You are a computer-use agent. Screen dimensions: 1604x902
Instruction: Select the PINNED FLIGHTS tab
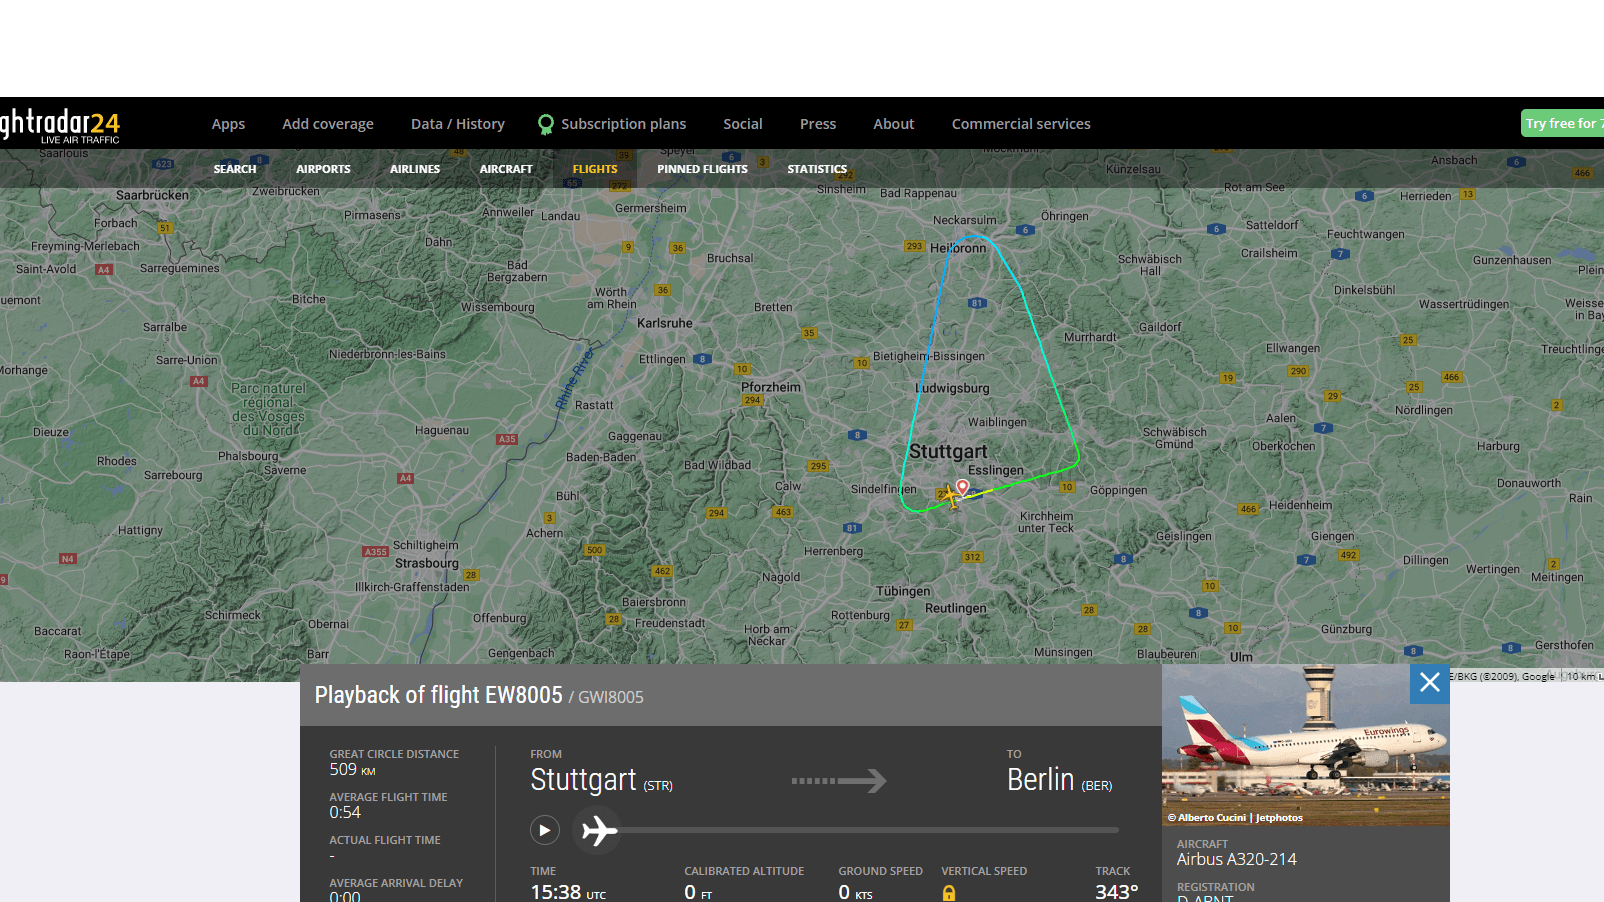702,169
